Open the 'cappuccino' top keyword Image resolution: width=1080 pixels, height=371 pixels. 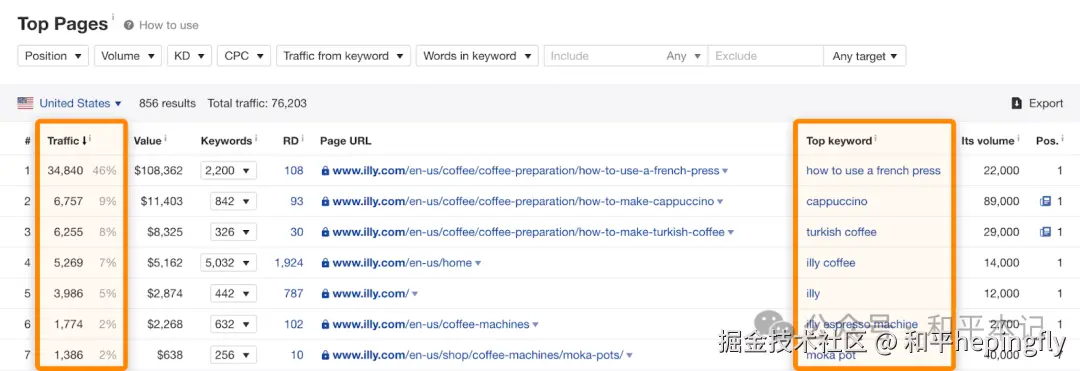pyautogui.click(x=837, y=201)
